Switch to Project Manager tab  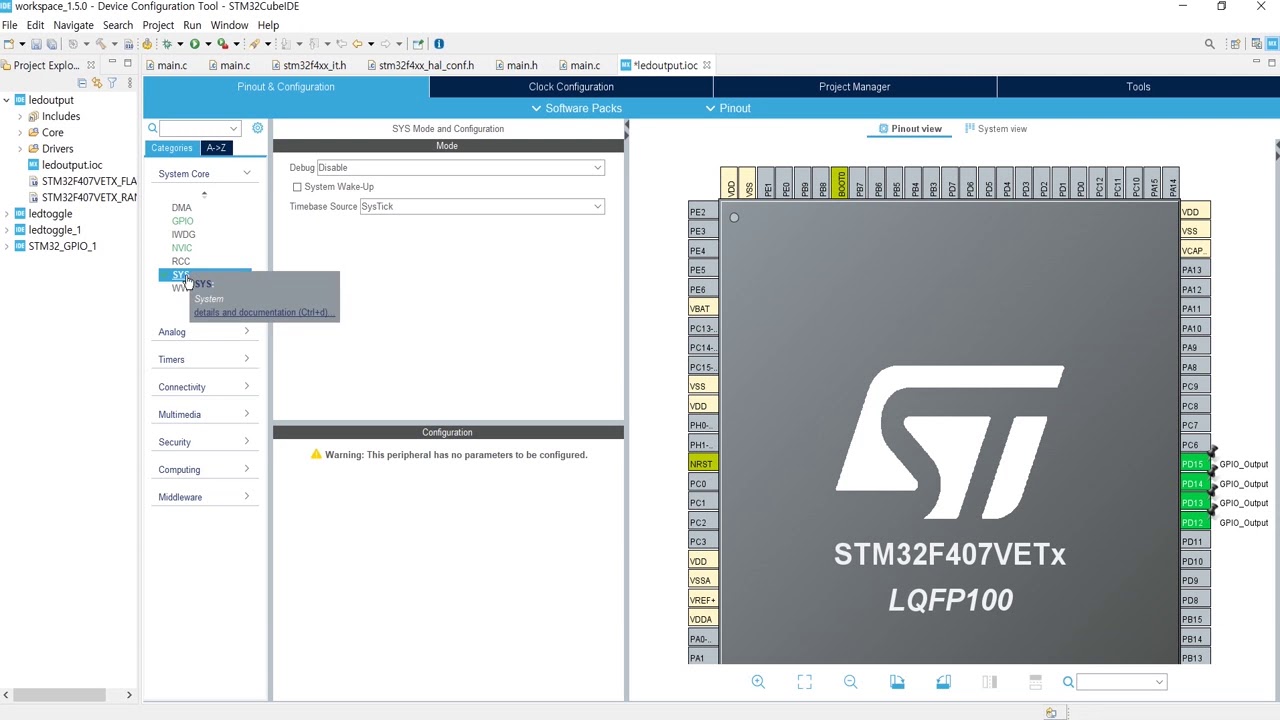point(854,87)
